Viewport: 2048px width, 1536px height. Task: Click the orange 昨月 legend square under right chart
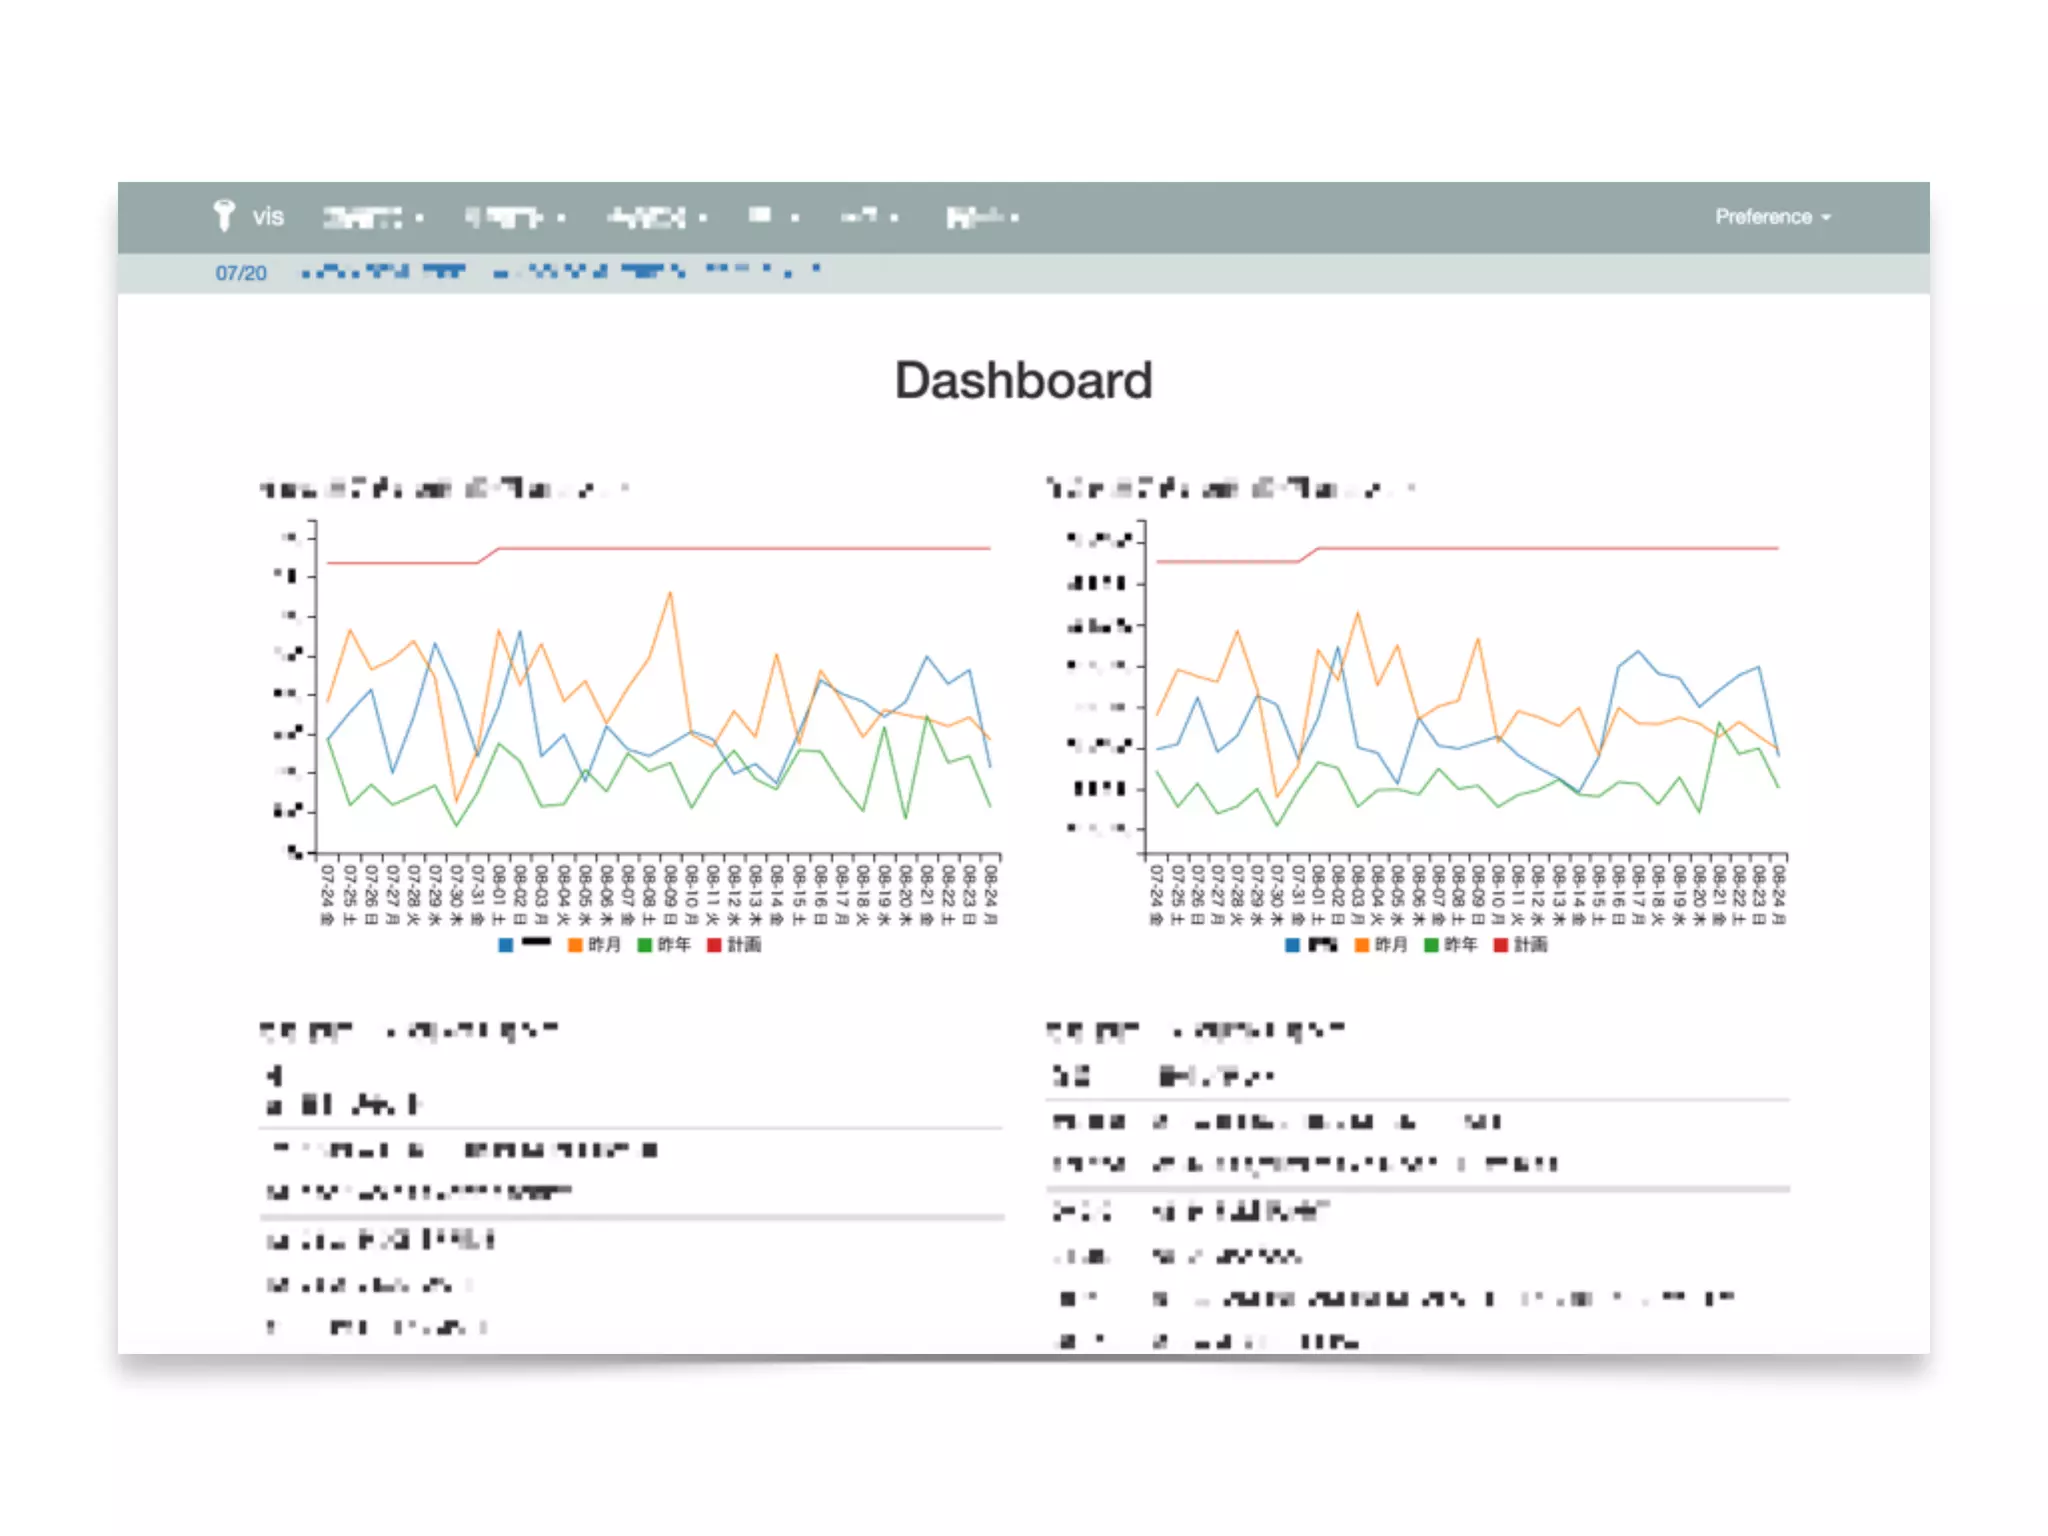(x=1362, y=945)
